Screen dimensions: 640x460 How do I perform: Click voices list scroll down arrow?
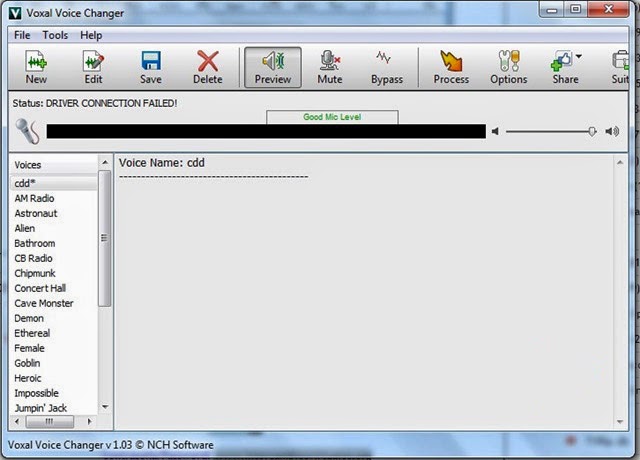tap(105, 407)
